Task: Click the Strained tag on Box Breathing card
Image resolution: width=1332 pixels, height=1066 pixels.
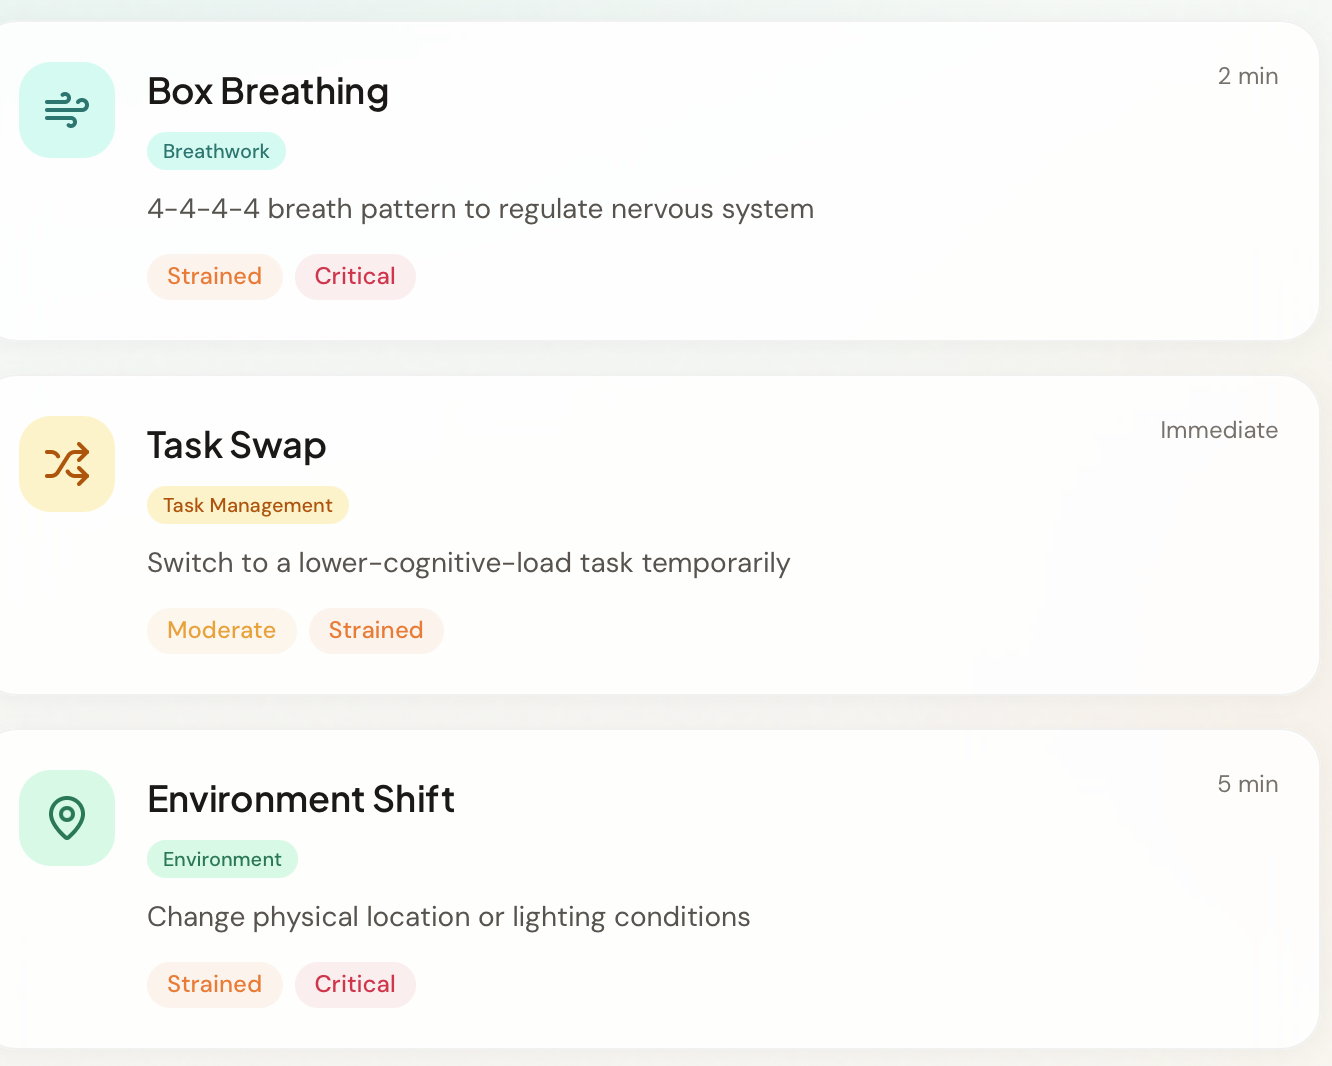Action: pyautogui.click(x=214, y=277)
